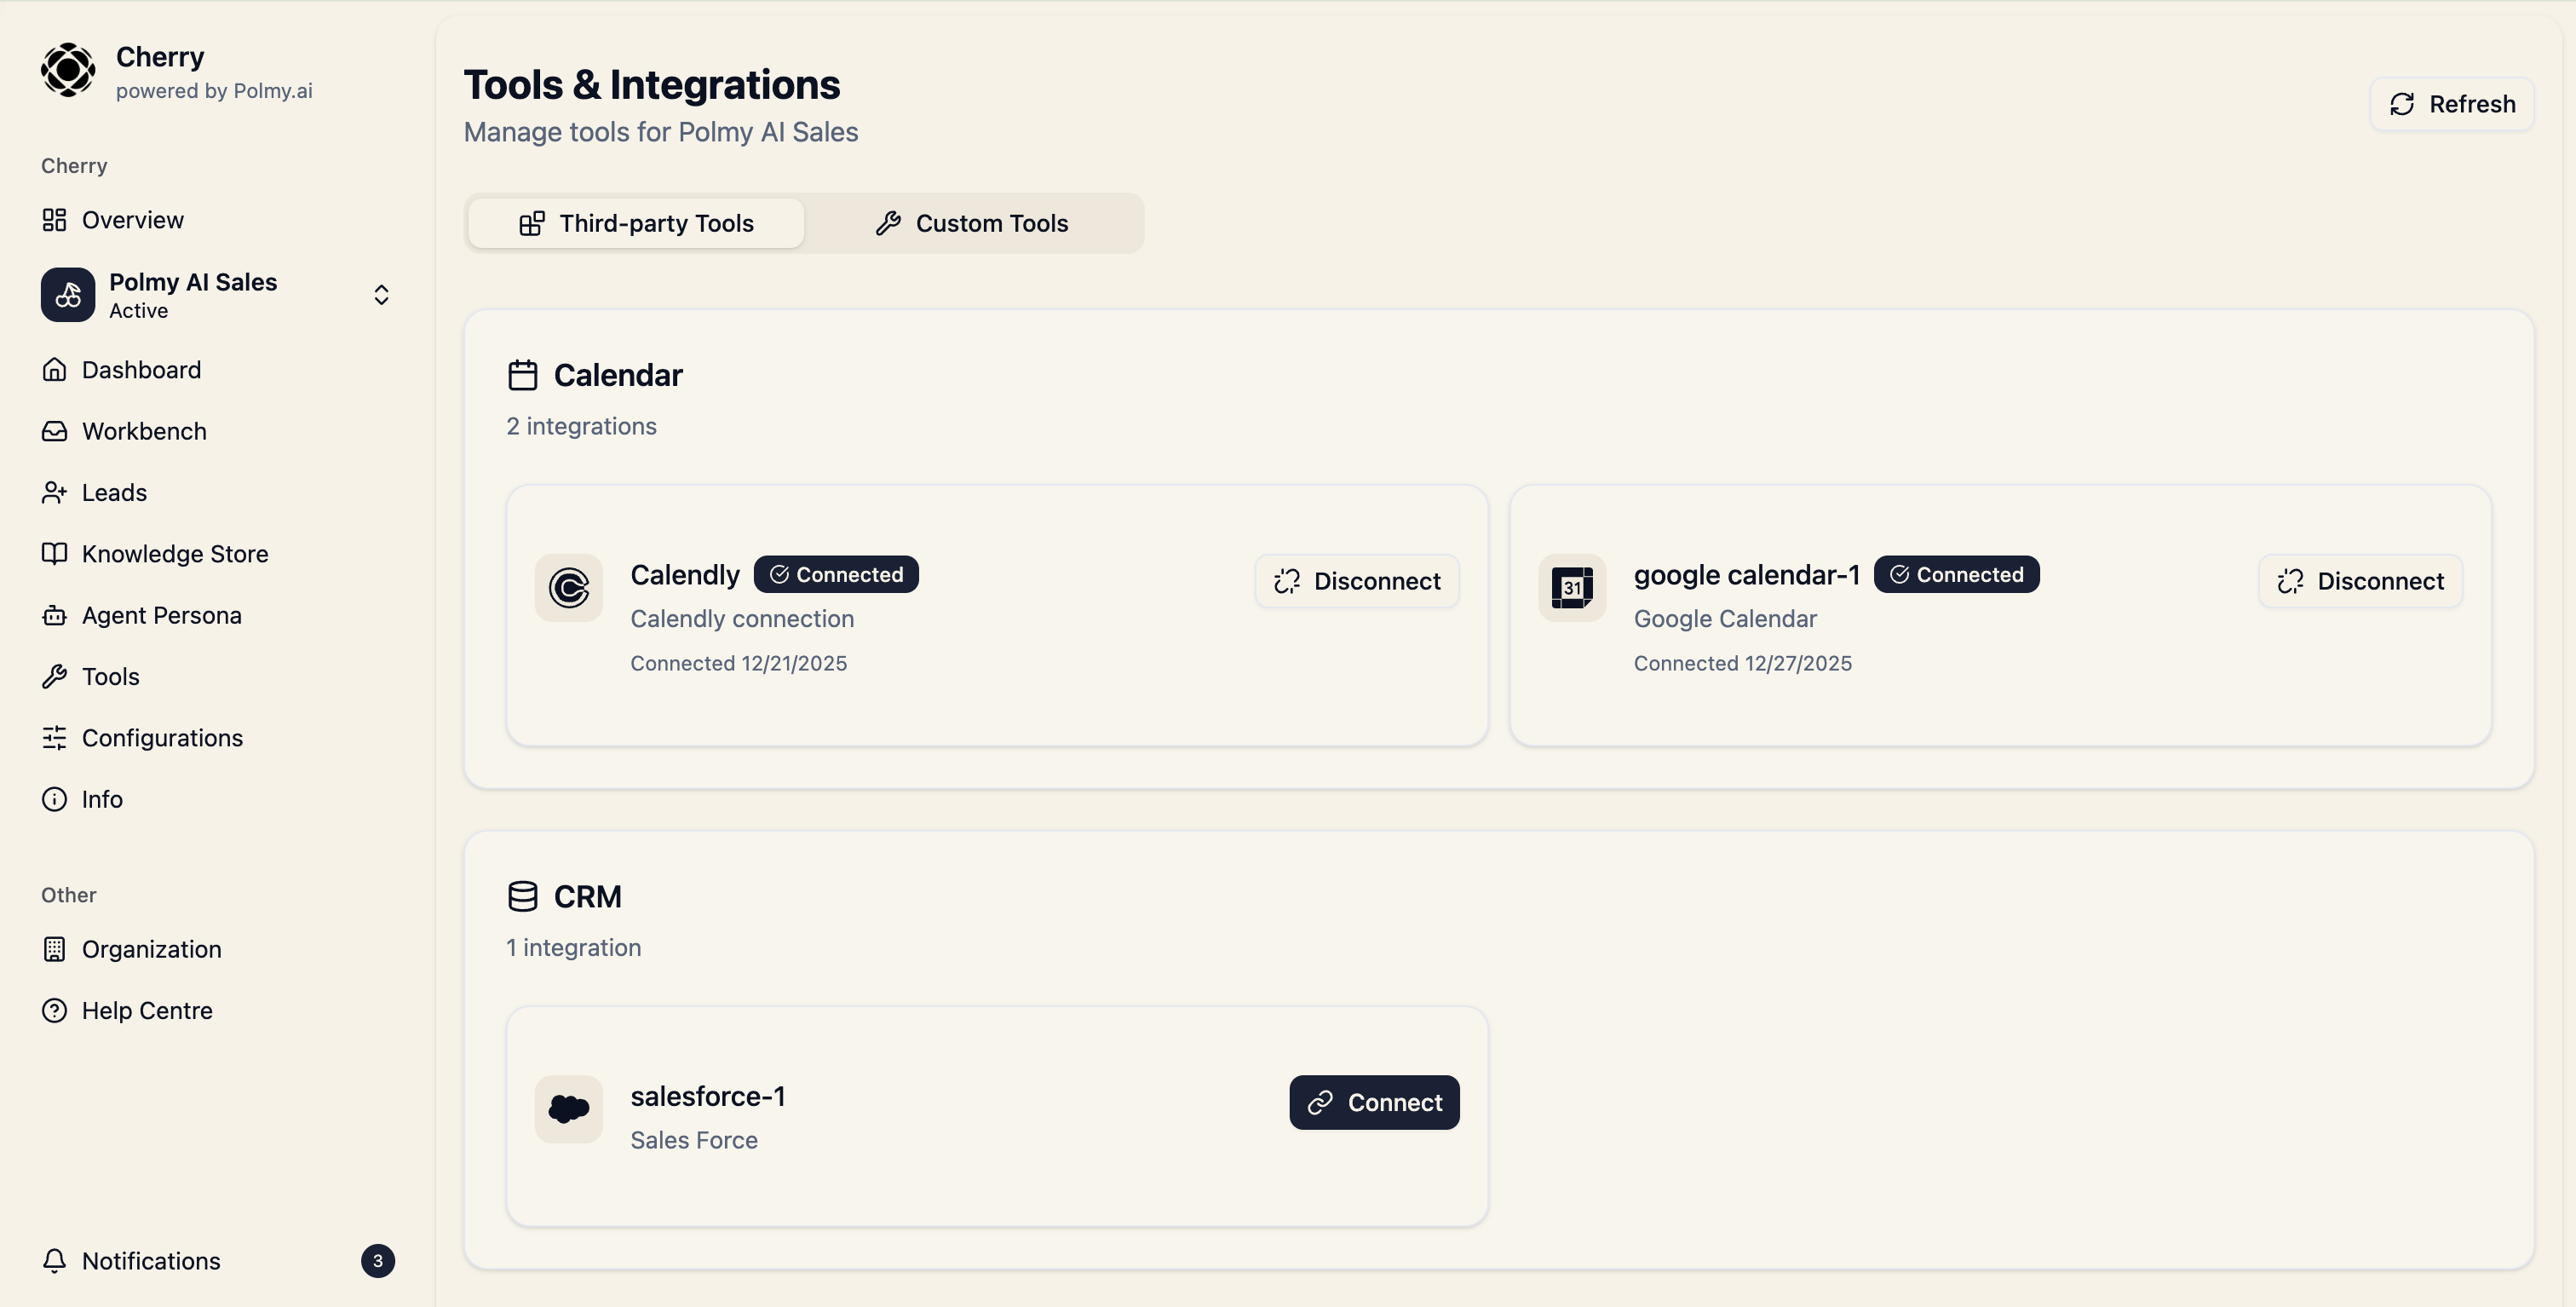Refresh the integrations list

(x=2451, y=104)
